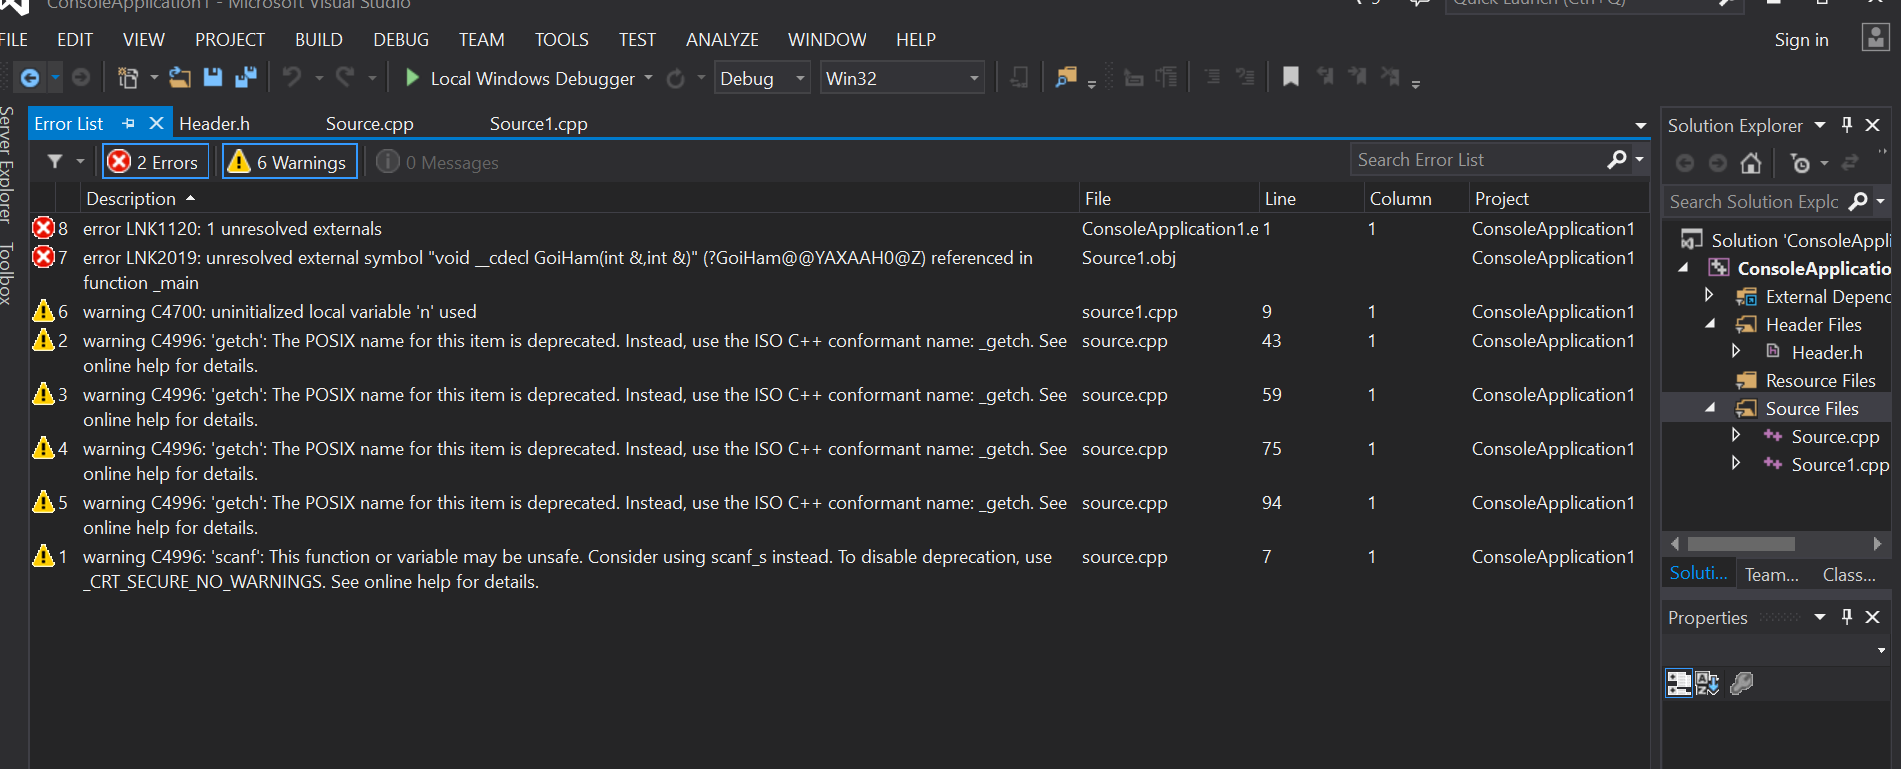Select the Resource Files folder

point(1820,380)
